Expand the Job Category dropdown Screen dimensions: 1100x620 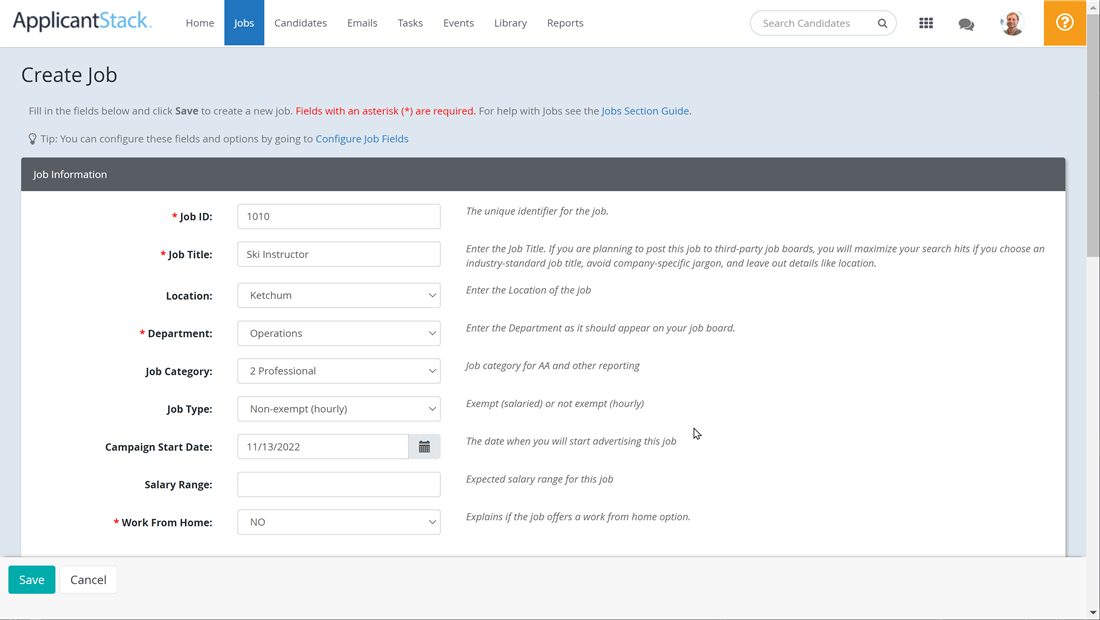coord(338,370)
